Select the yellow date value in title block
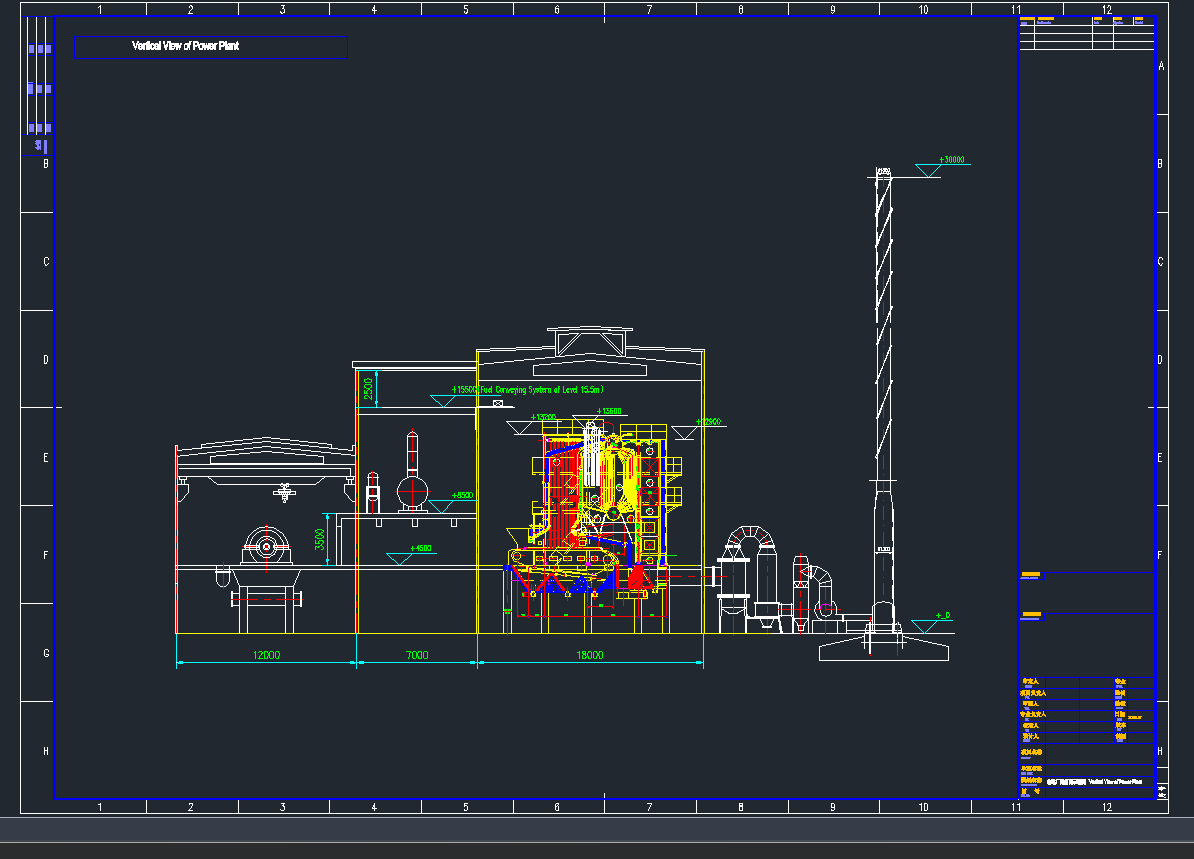The image size is (1194, 859). (x=1135, y=717)
